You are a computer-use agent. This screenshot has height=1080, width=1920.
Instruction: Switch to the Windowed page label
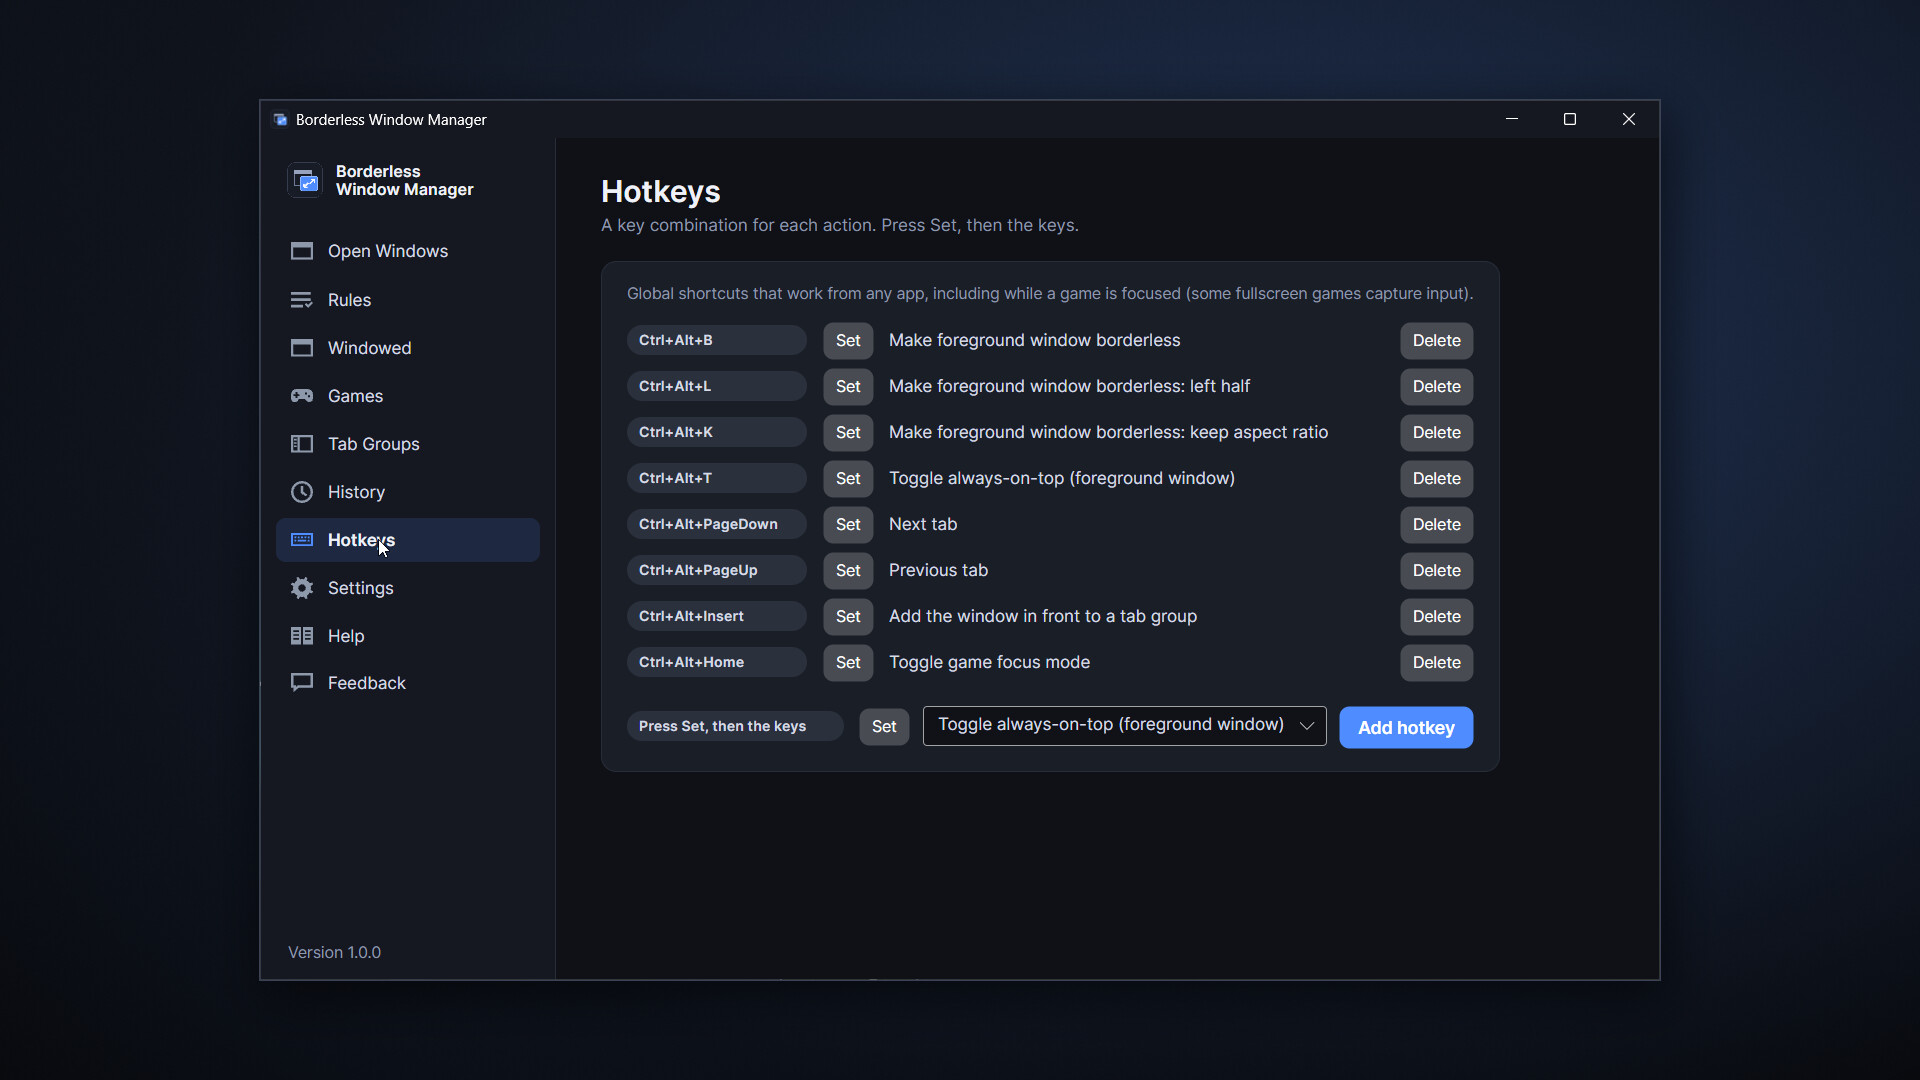[369, 348]
